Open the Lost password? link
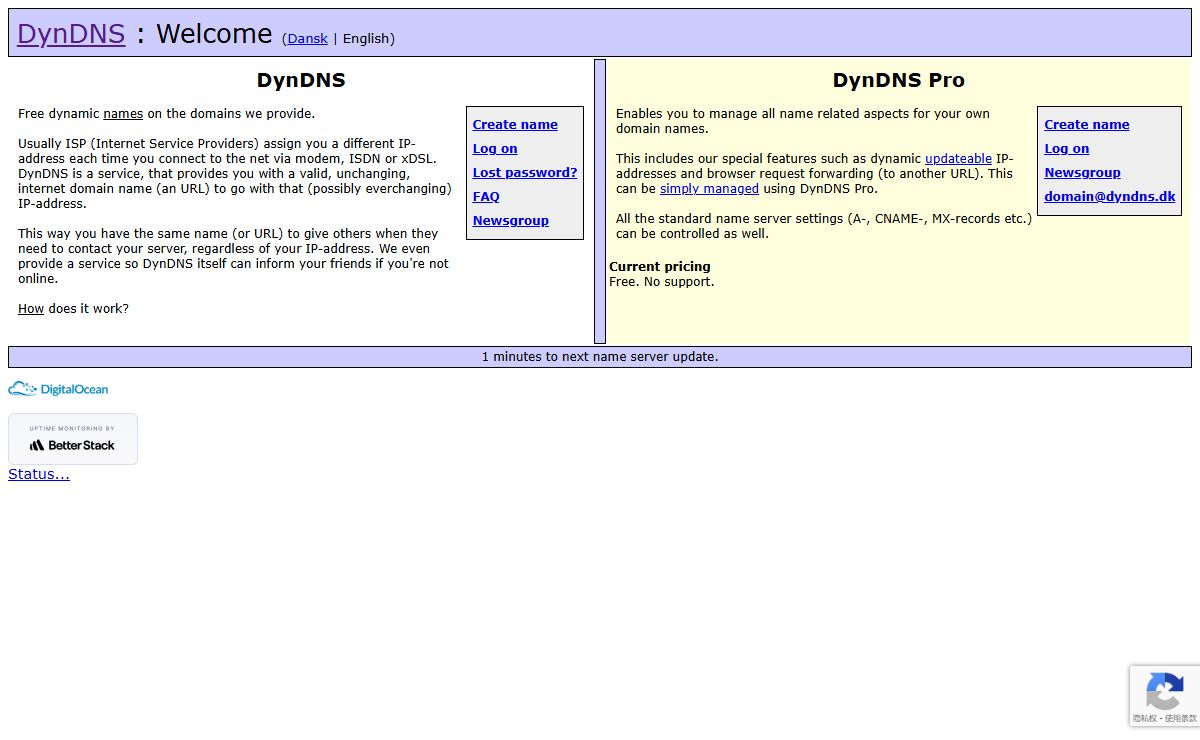Image resolution: width=1200 pixels, height=740 pixels. tap(525, 172)
